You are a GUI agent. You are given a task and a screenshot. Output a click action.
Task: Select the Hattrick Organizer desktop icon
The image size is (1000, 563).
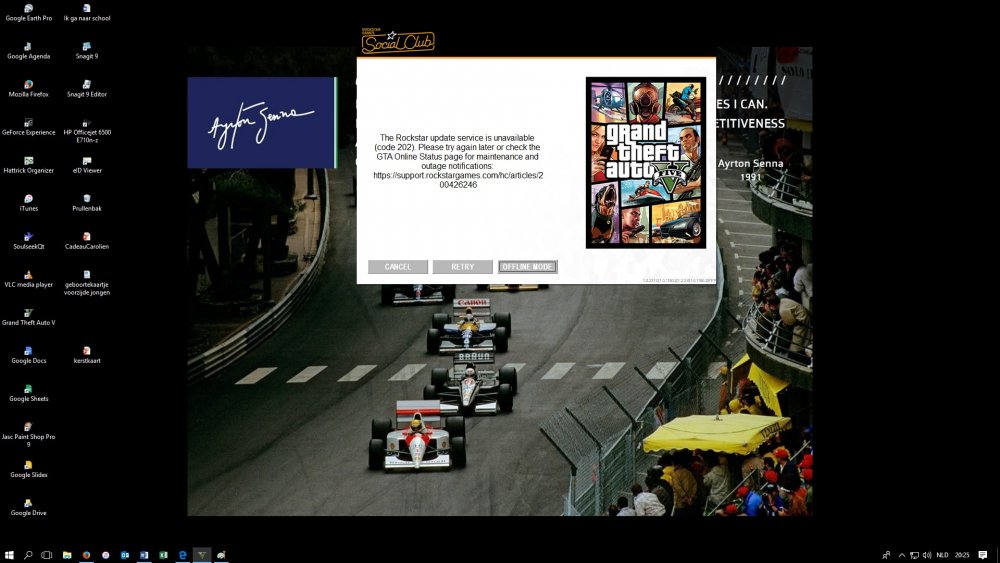[29, 165]
